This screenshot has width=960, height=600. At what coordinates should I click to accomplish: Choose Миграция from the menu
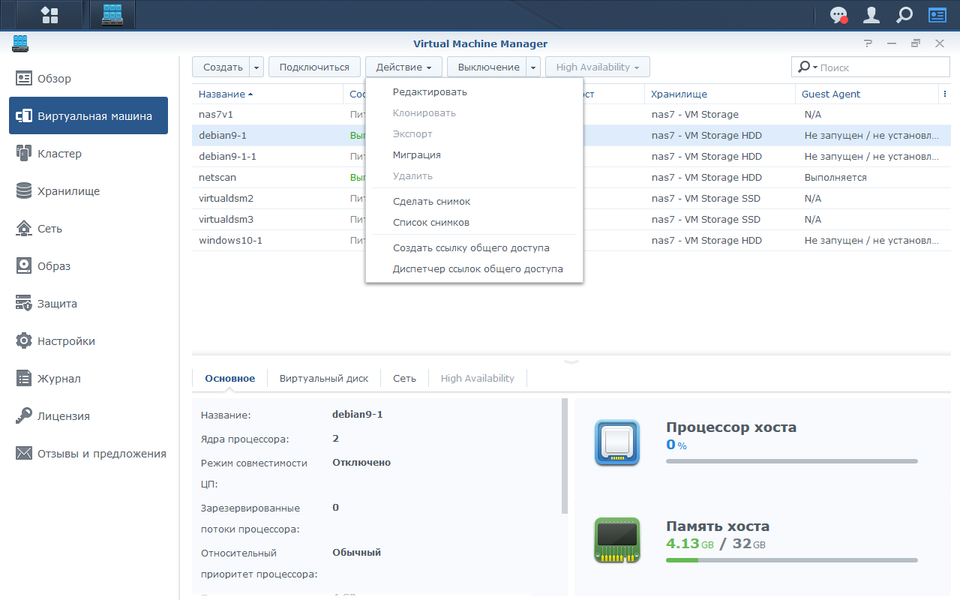416,155
